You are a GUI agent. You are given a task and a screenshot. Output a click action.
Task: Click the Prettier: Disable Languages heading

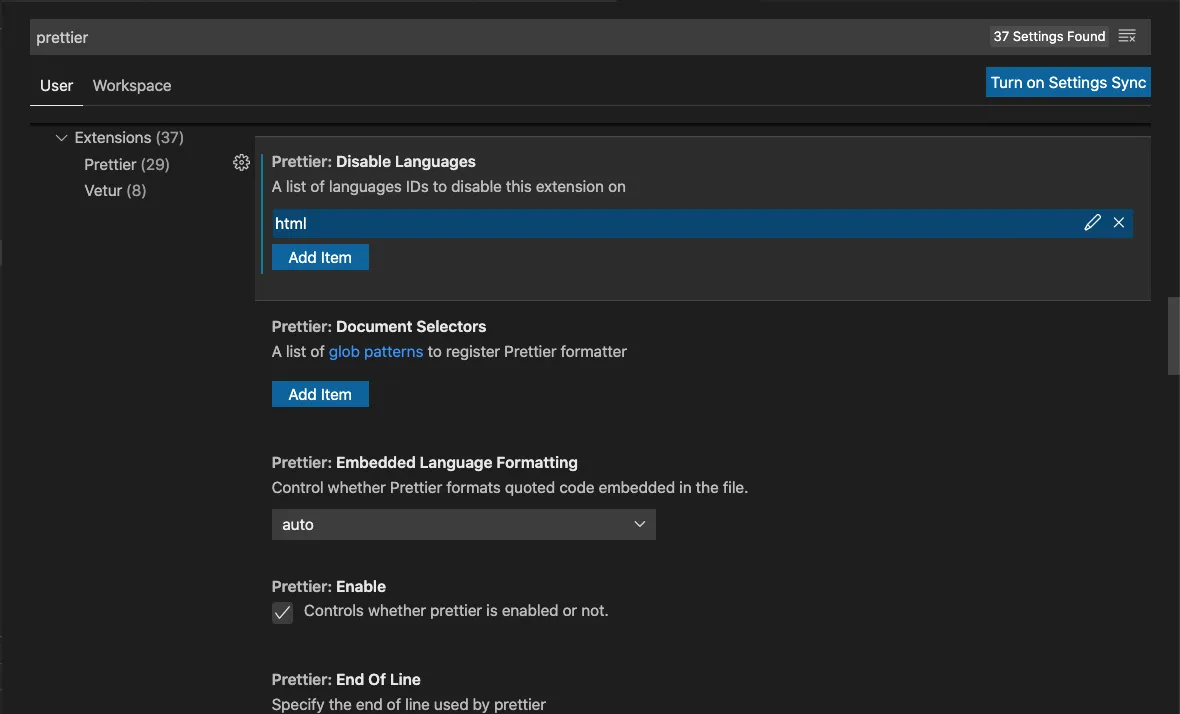[373, 162]
